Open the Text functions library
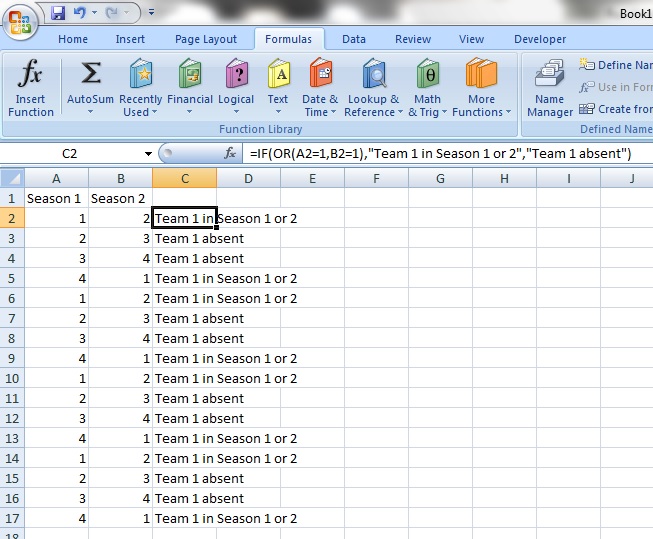The image size is (653, 539). coord(278,88)
